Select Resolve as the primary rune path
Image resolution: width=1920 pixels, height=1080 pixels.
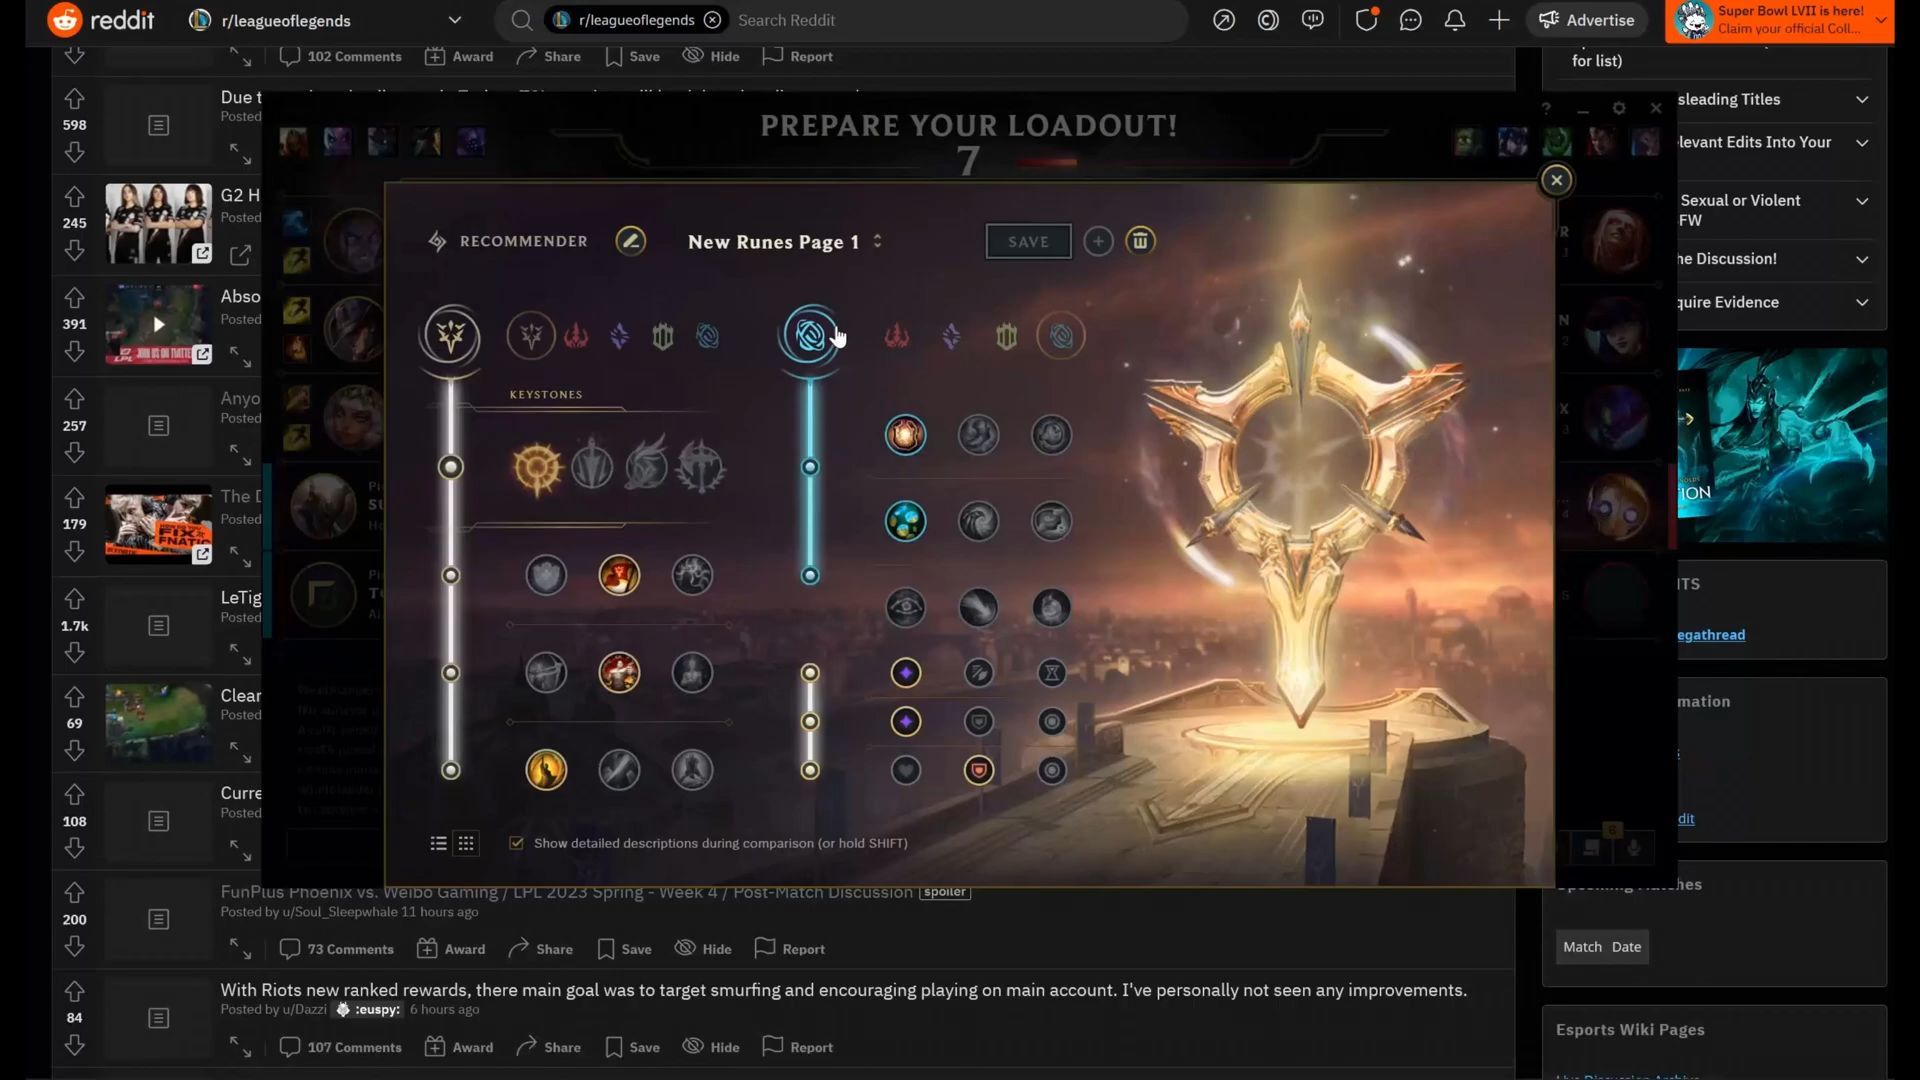pyautogui.click(x=663, y=336)
